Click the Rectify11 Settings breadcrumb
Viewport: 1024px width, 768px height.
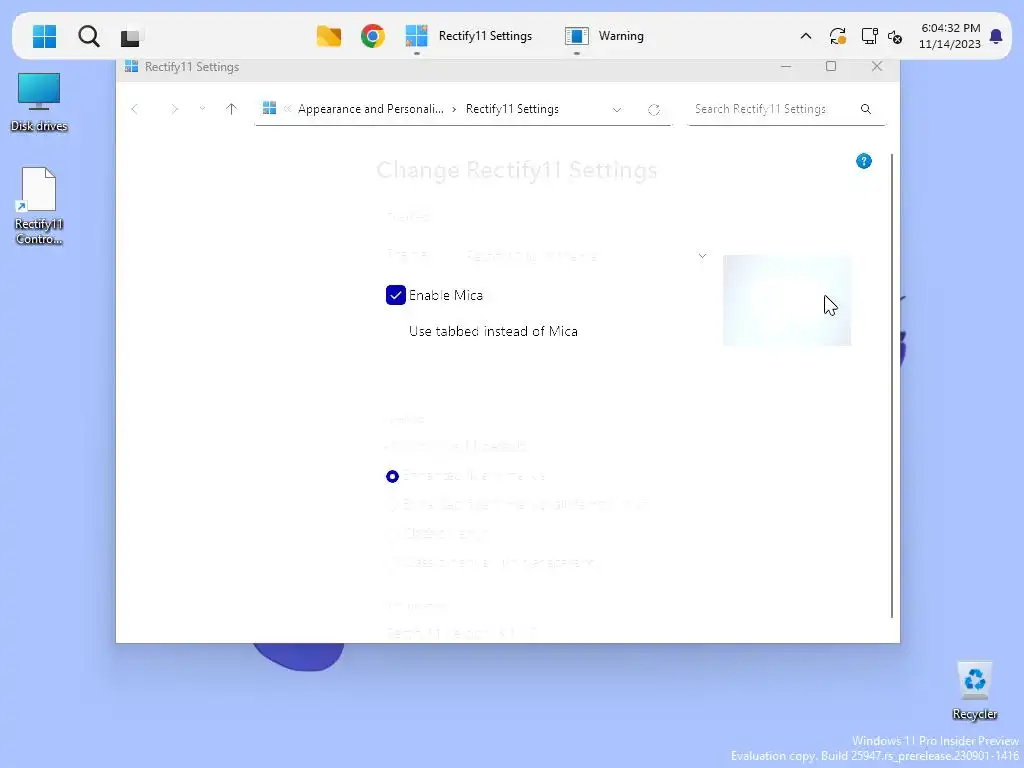point(512,109)
